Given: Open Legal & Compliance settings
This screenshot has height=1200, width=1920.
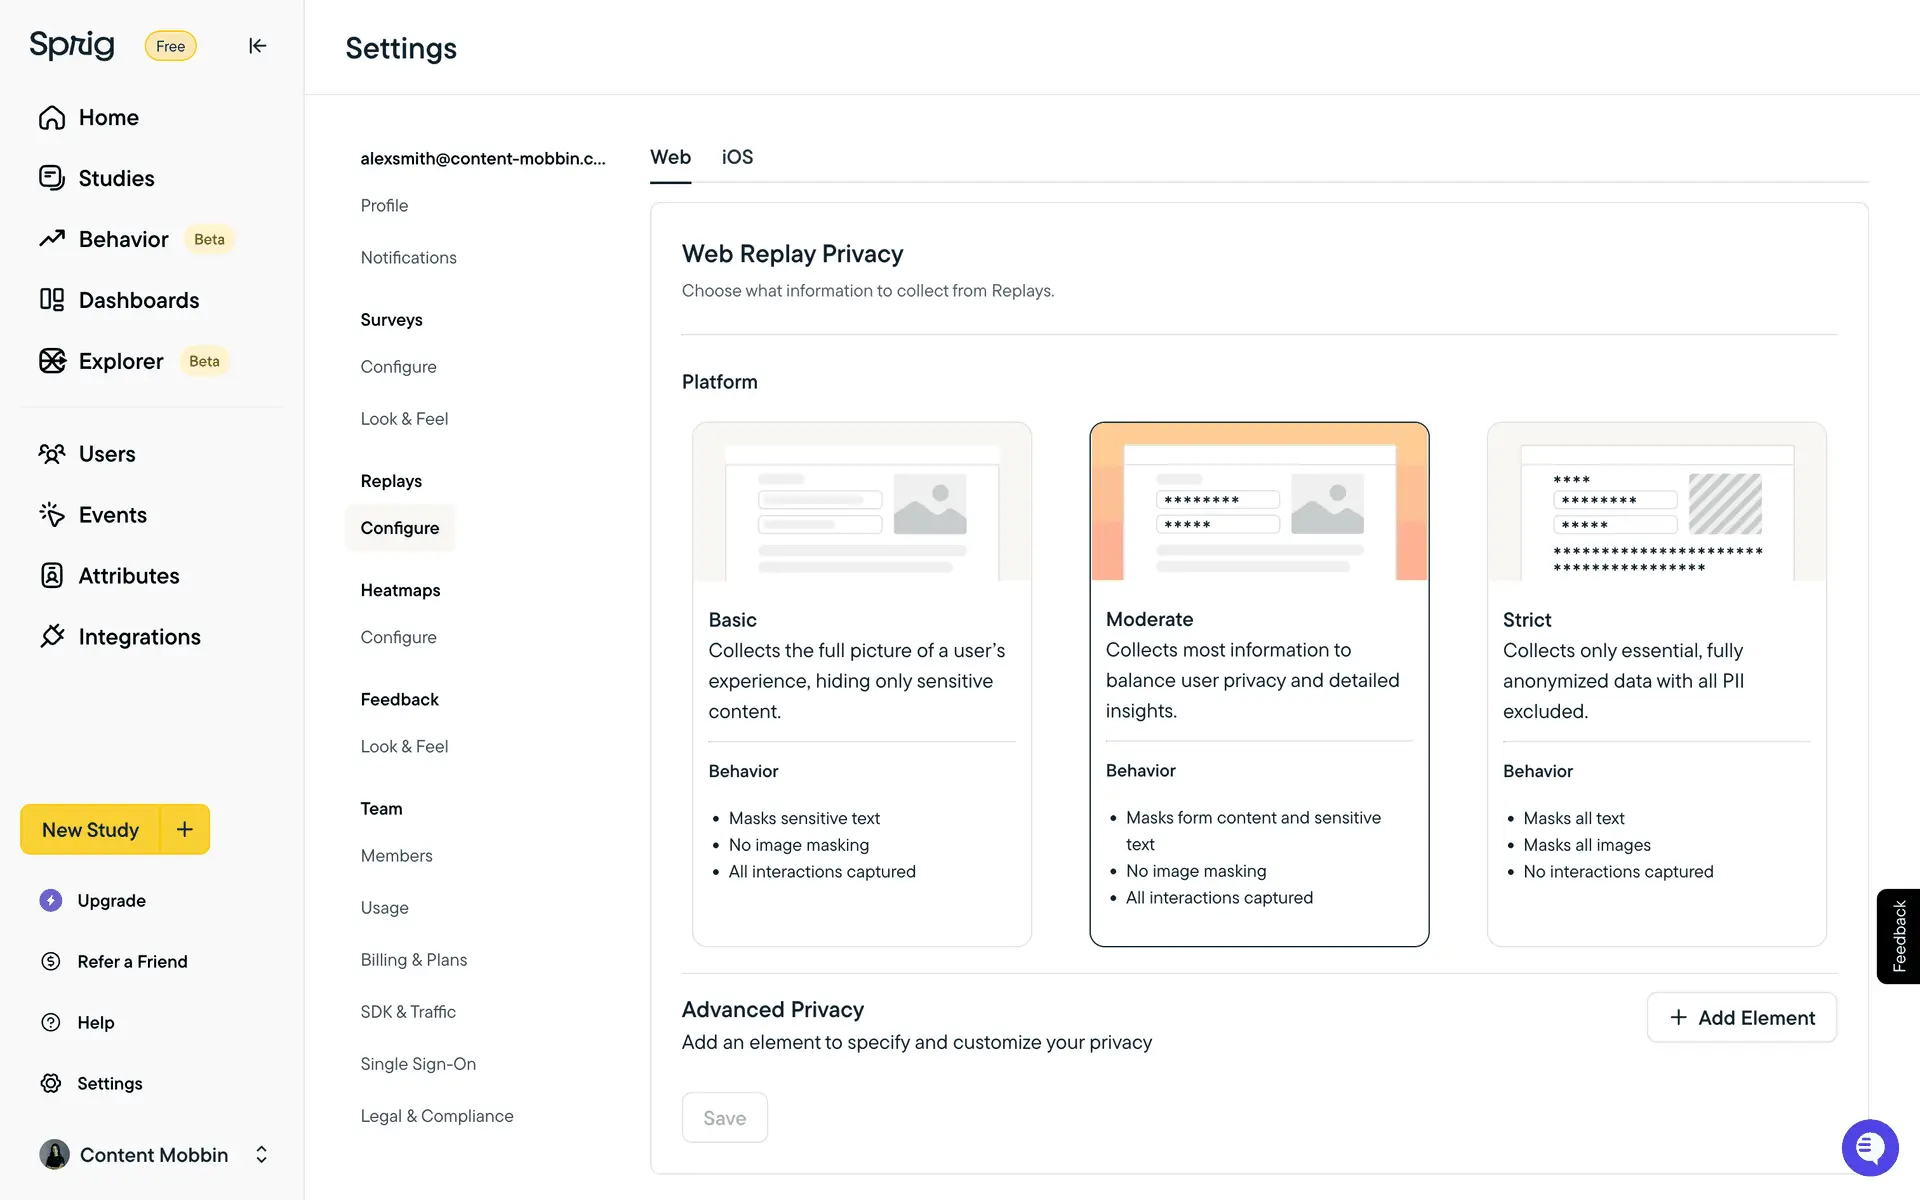Looking at the screenshot, I should [437, 1116].
